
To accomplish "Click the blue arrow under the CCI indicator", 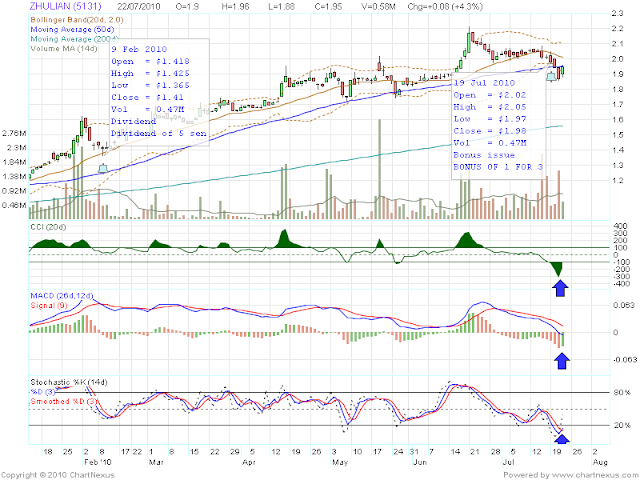I will click(x=560, y=288).
